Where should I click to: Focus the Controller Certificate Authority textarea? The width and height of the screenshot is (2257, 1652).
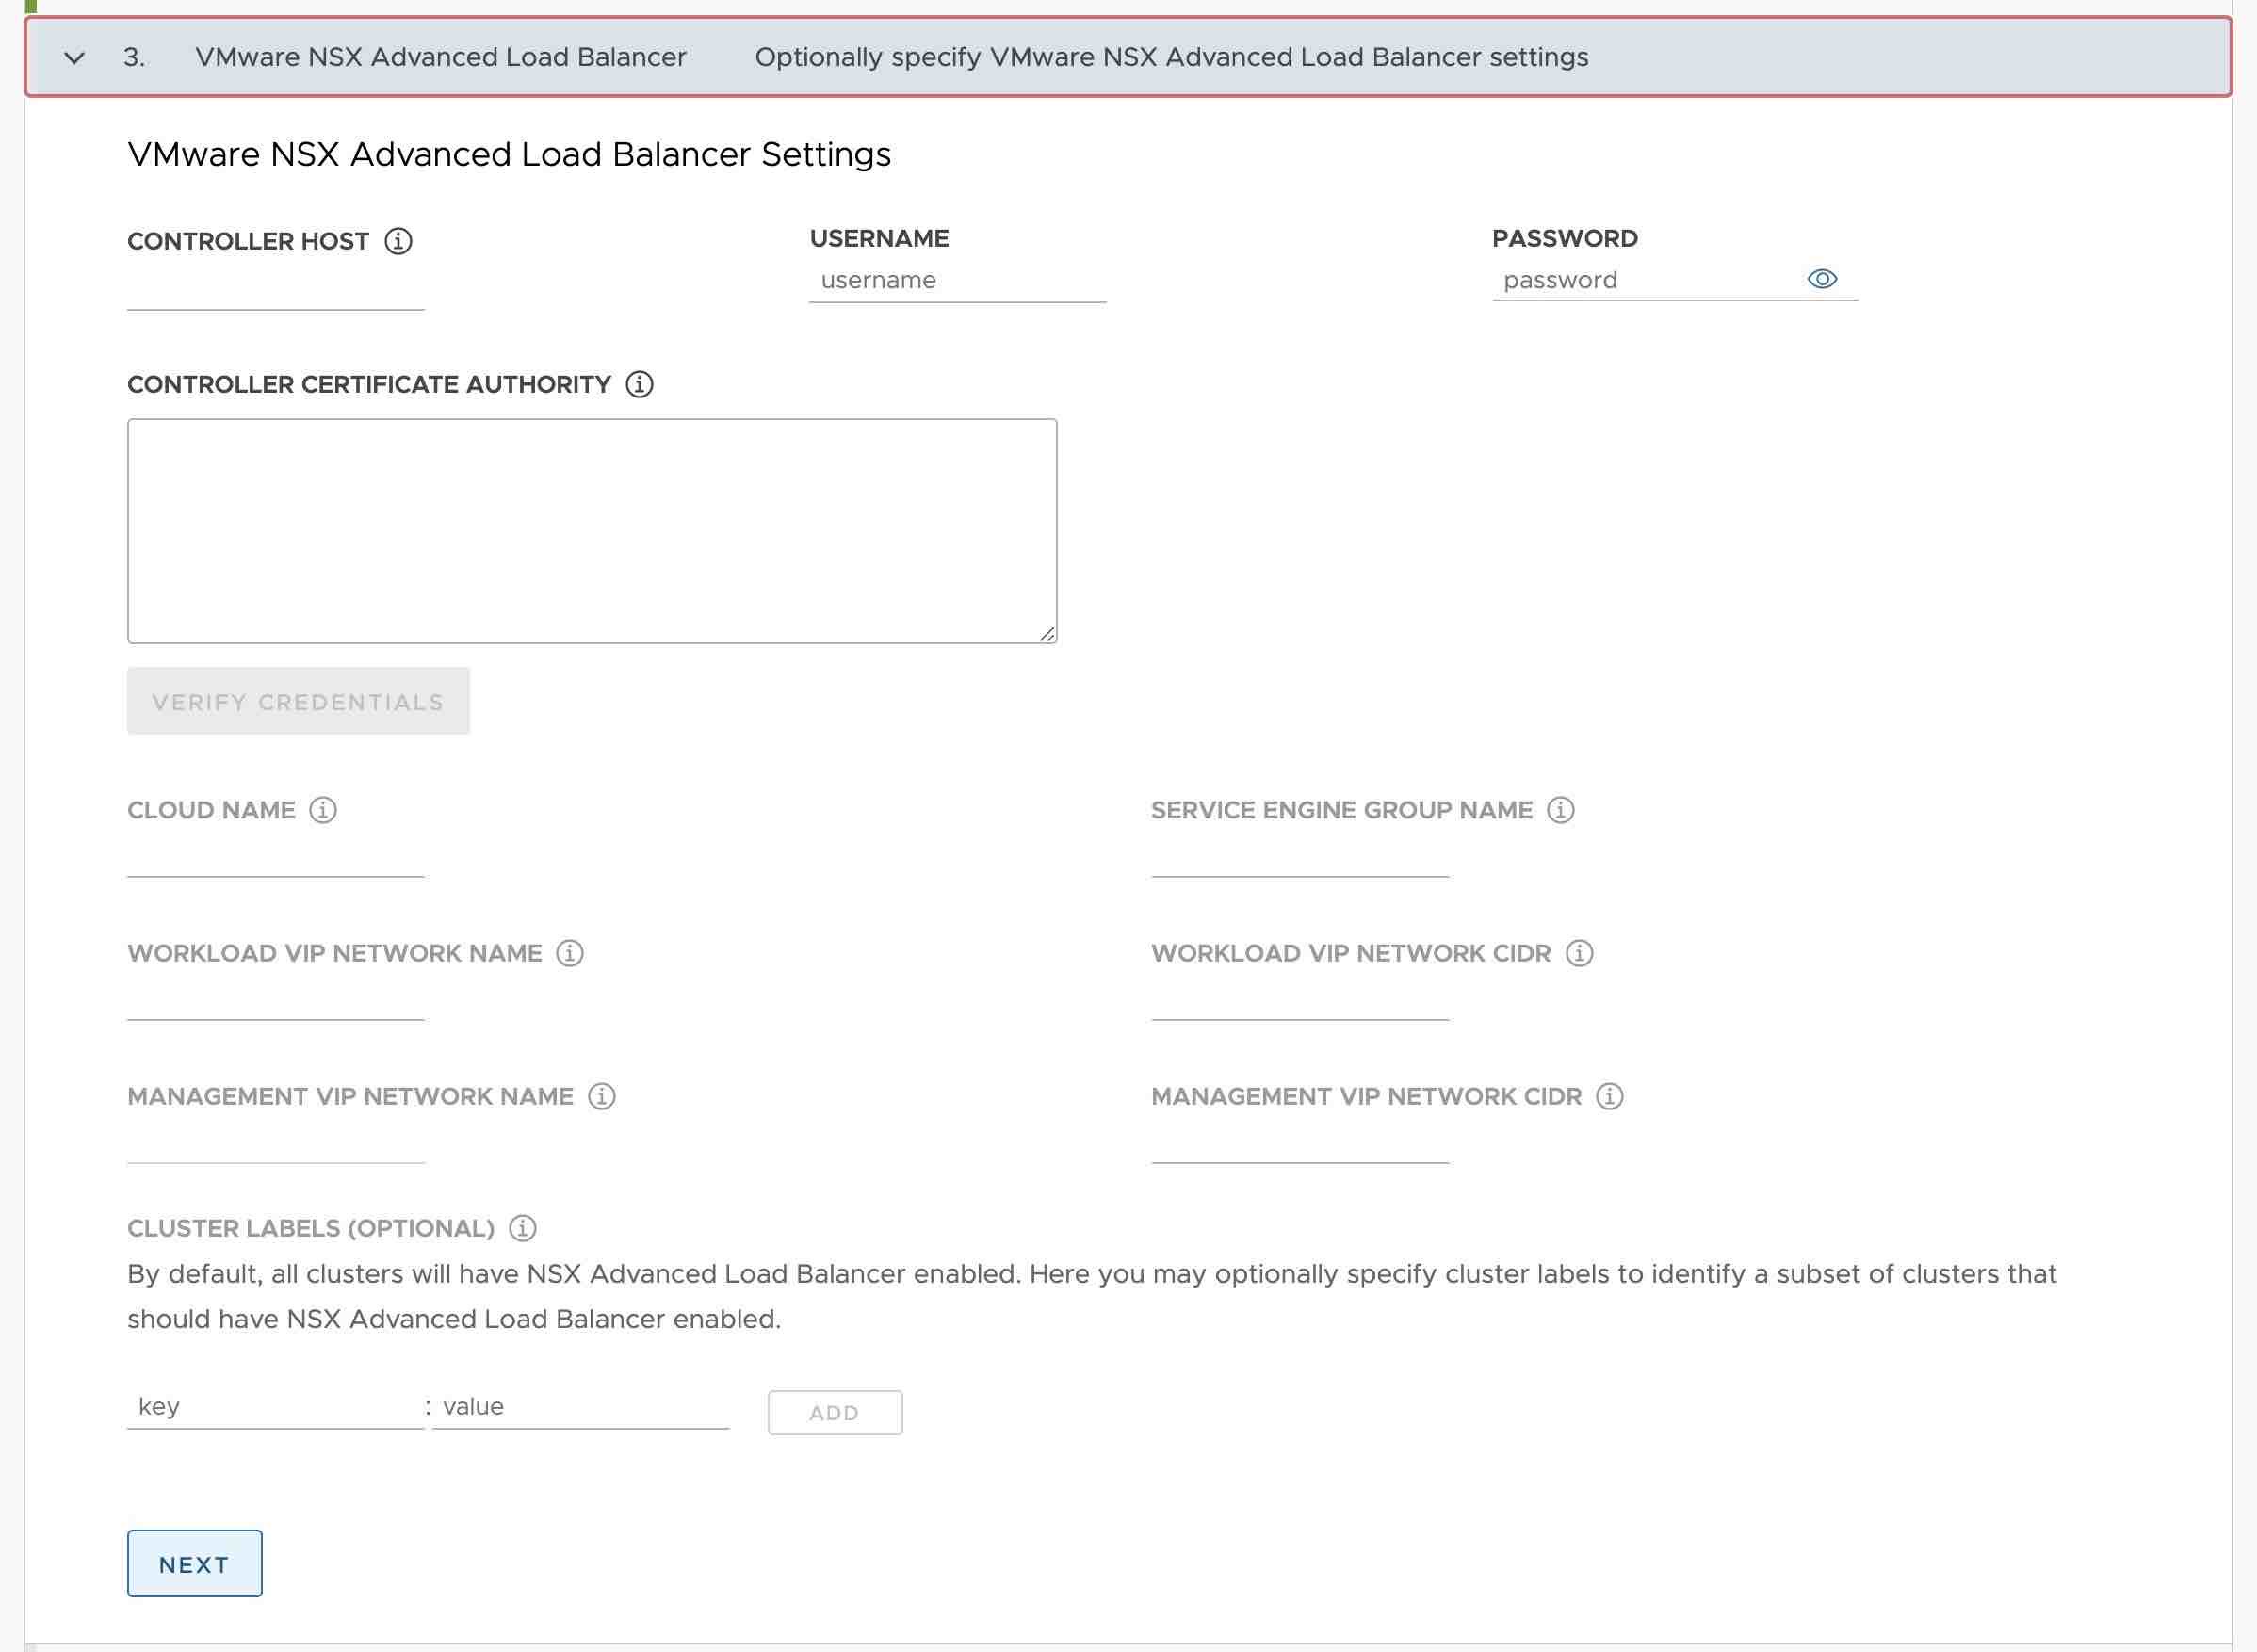click(x=592, y=531)
